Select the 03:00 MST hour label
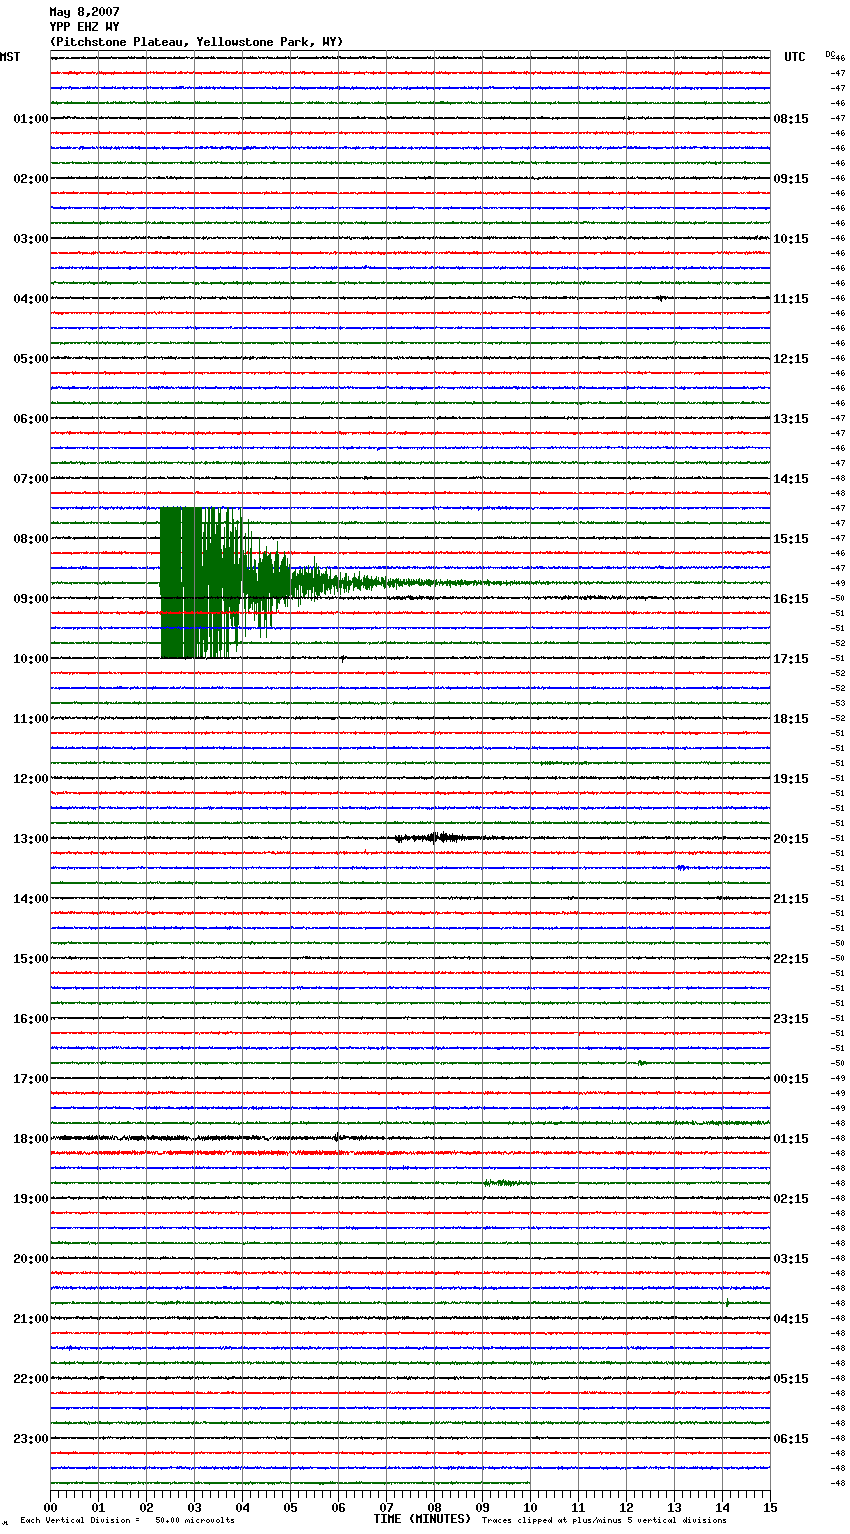Screen dimensions: 850x1534 pyautogui.click(x=31, y=239)
